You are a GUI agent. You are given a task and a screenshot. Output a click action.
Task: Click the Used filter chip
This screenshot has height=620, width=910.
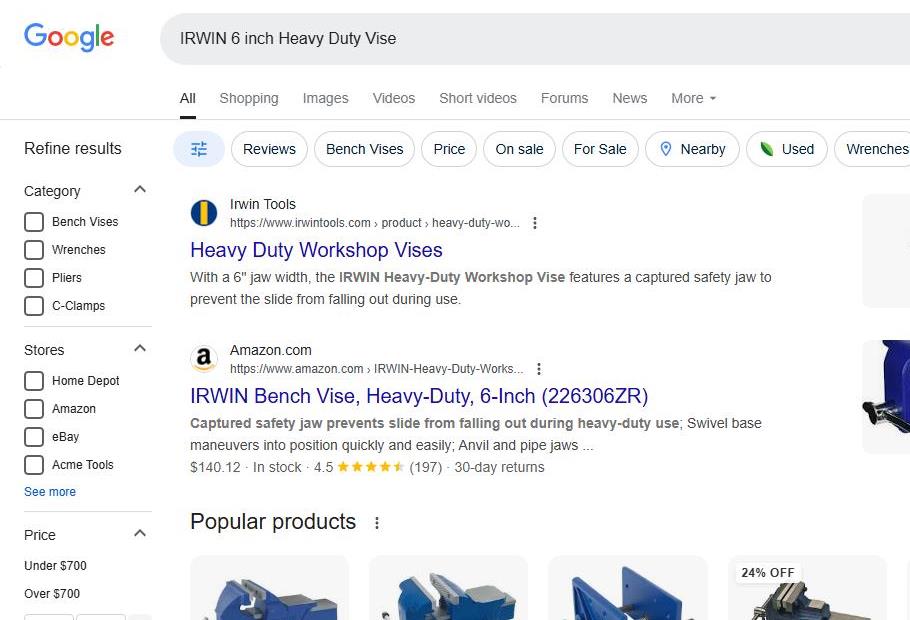tap(786, 149)
